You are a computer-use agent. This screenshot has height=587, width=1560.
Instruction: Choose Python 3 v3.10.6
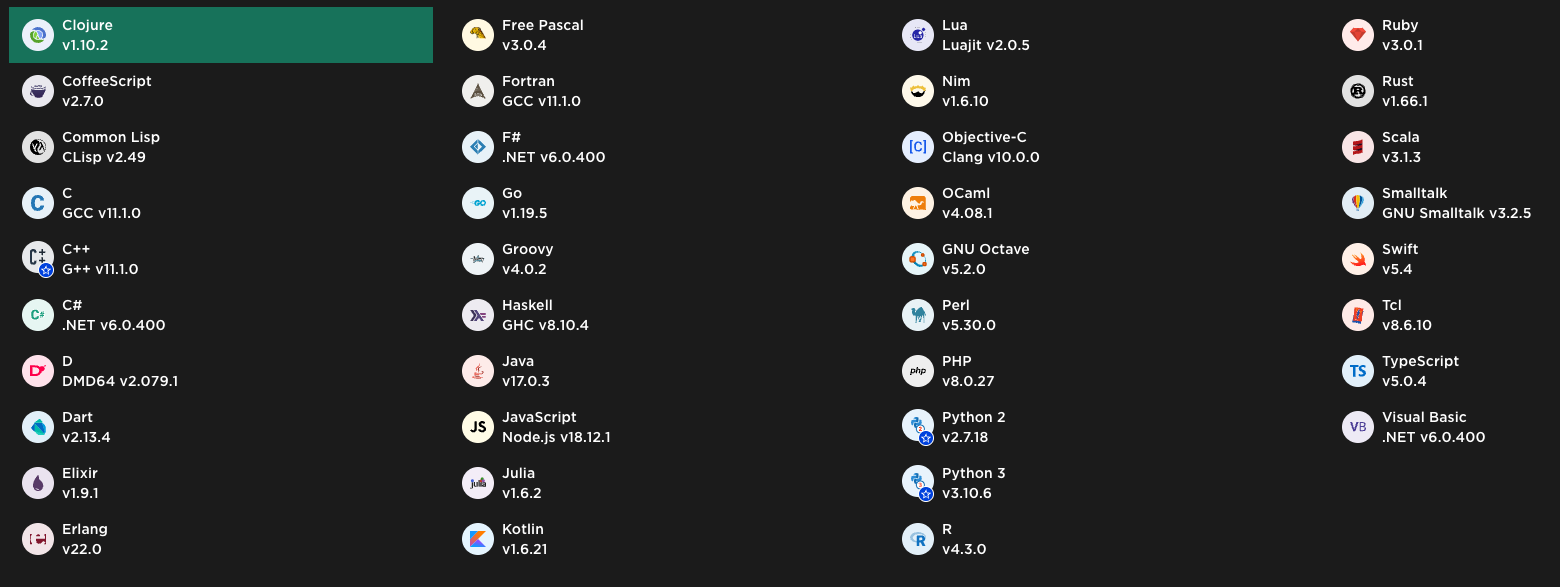pos(1109,483)
